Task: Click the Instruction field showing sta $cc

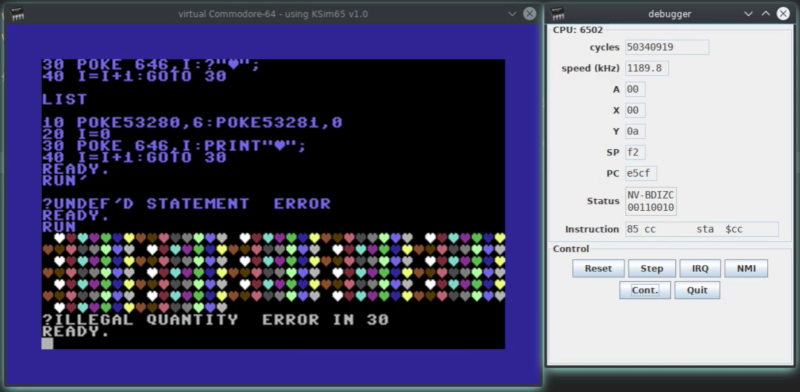Action: 702,229
